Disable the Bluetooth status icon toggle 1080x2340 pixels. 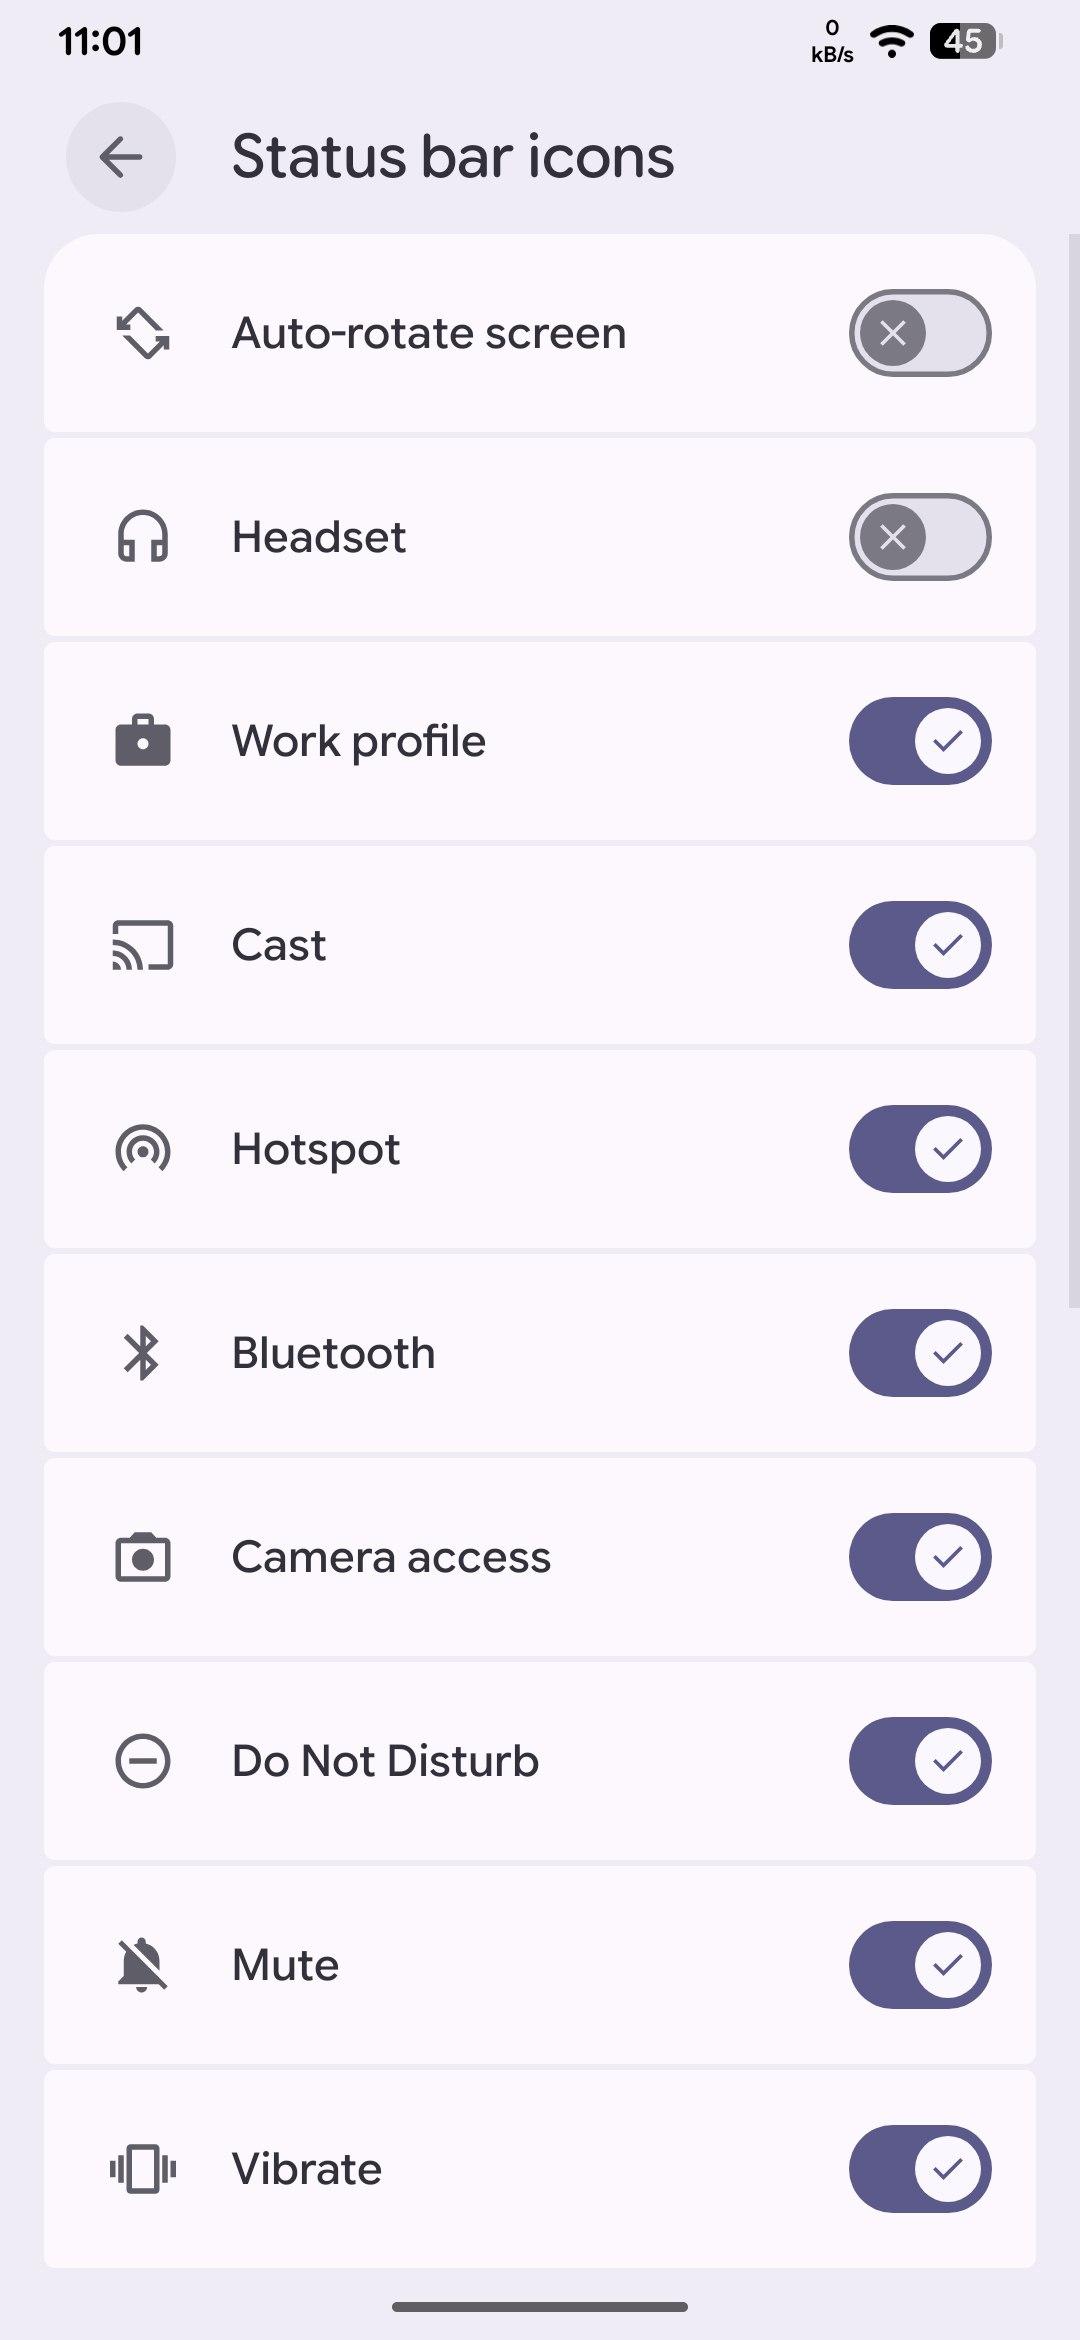(920, 1353)
